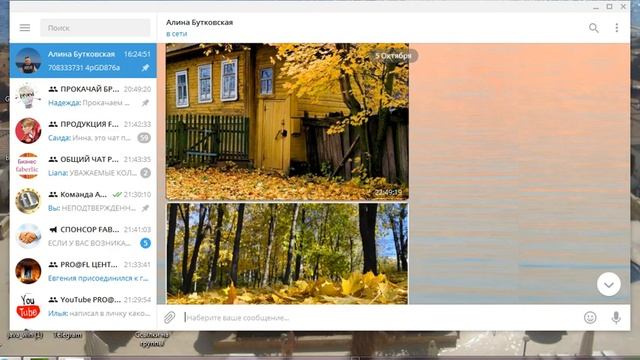Click pin icon on ПРОКАЧАЙ БР... chat

click(145, 103)
